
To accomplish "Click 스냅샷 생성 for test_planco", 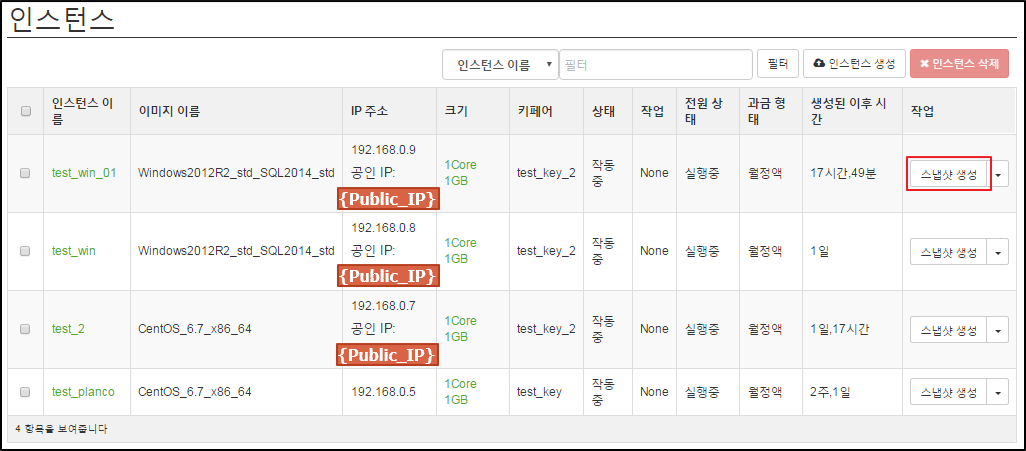I will tap(948, 392).
